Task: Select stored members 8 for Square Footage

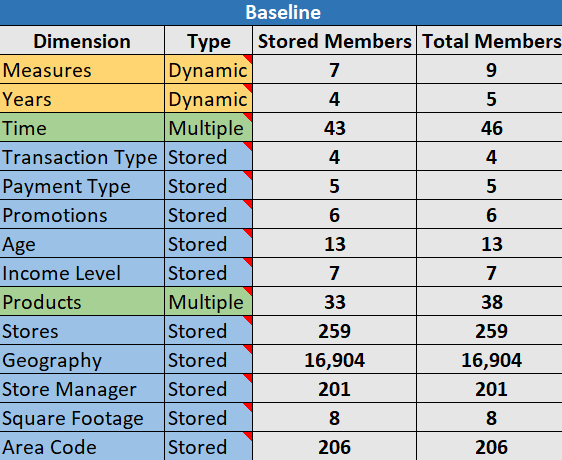Action: pyautogui.click(x=334, y=418)
